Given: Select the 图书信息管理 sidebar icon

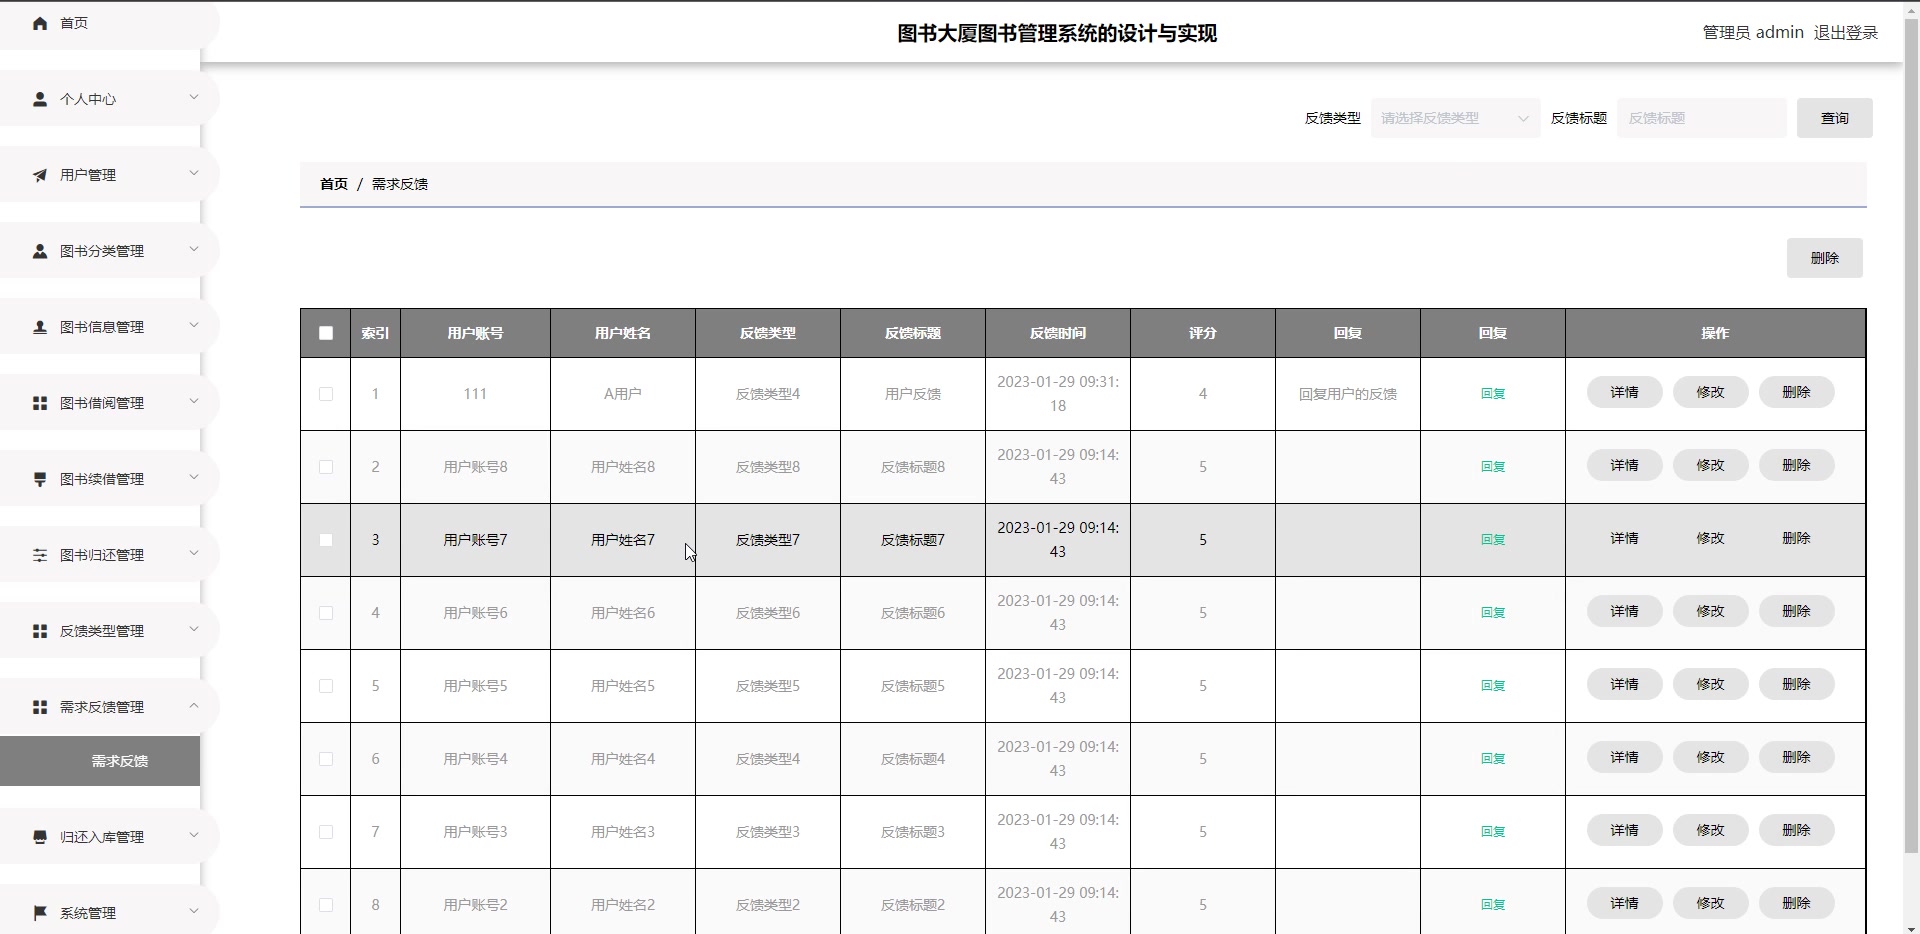Looking at the screenshot, I should (x=40, y=327).
